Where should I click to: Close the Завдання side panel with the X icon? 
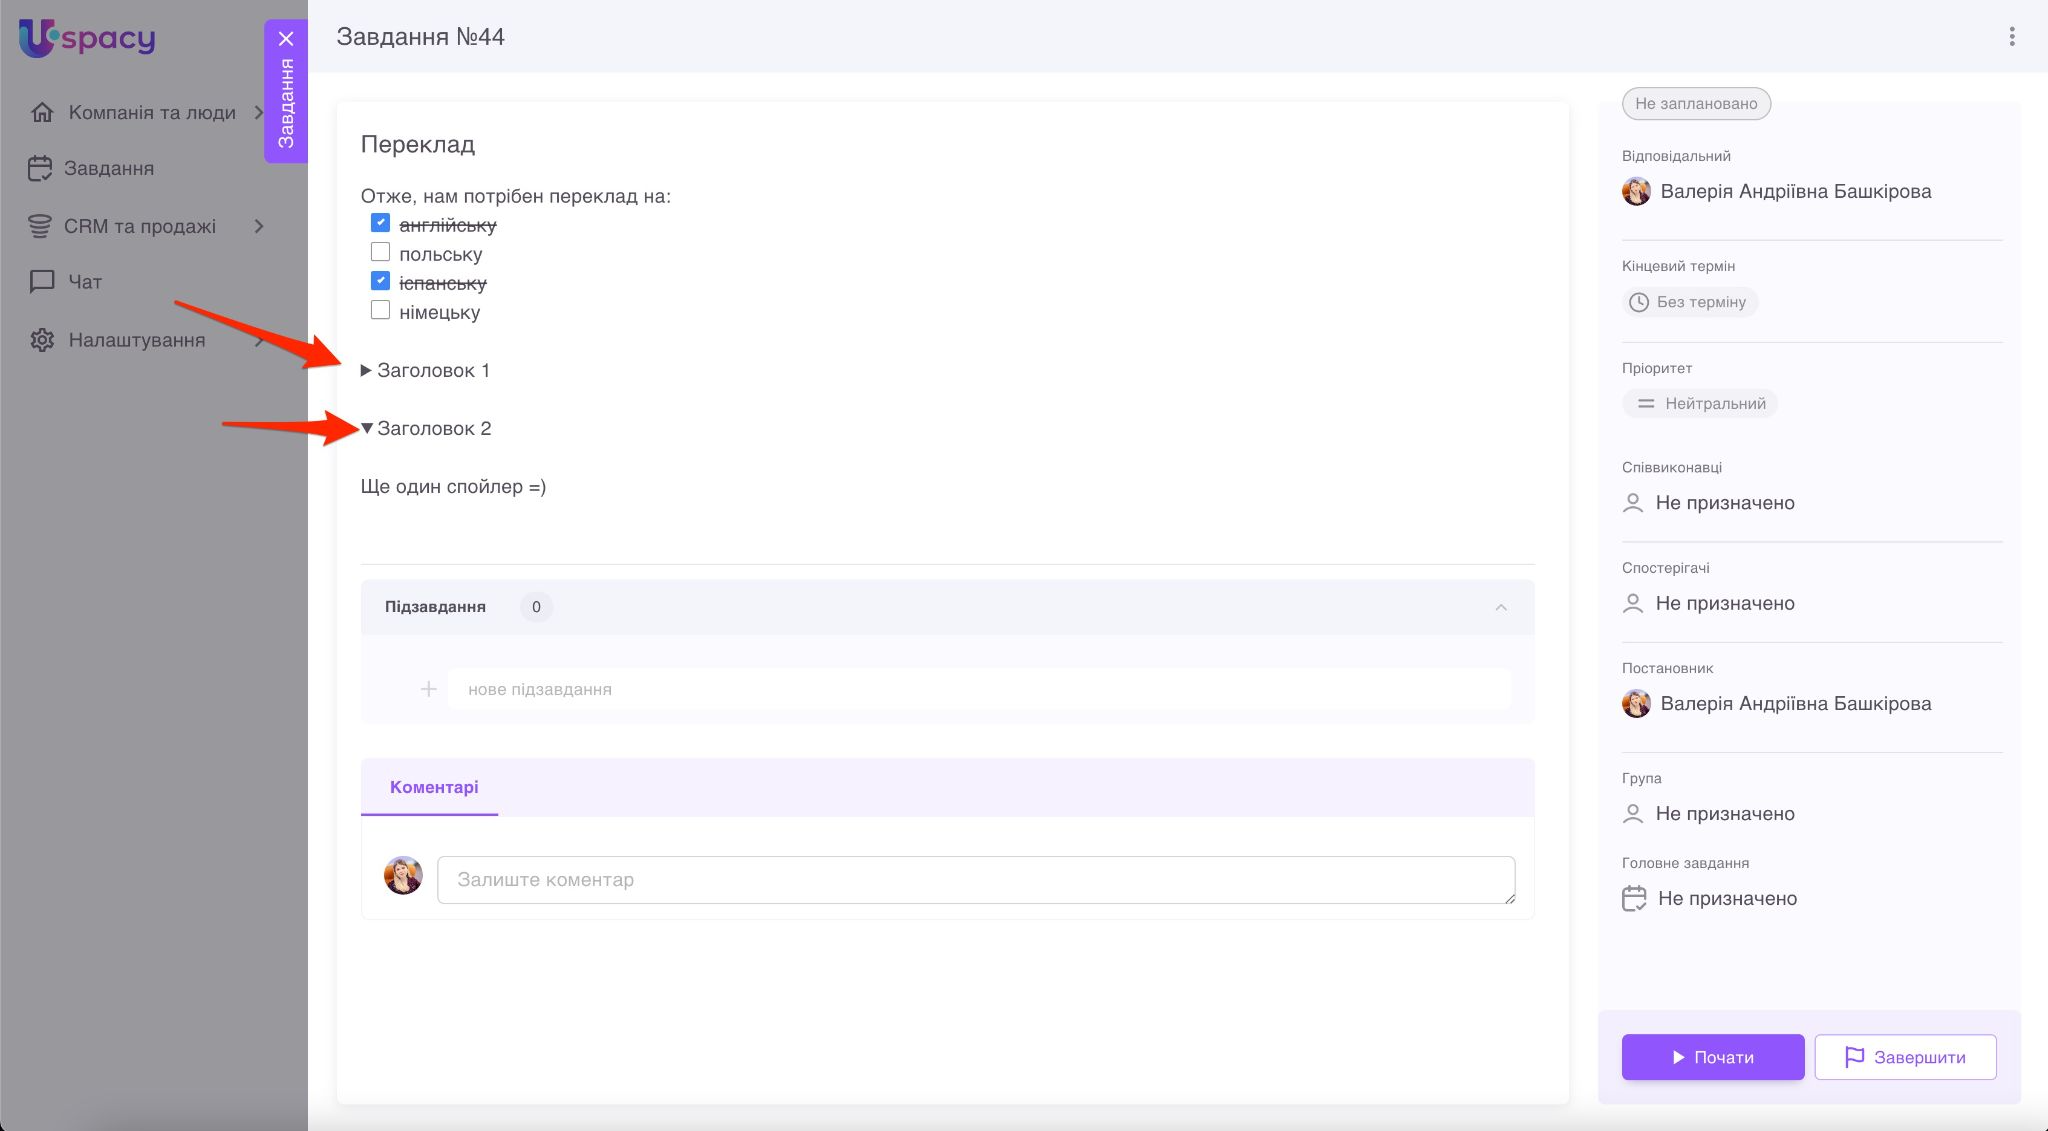coord(286,39)
